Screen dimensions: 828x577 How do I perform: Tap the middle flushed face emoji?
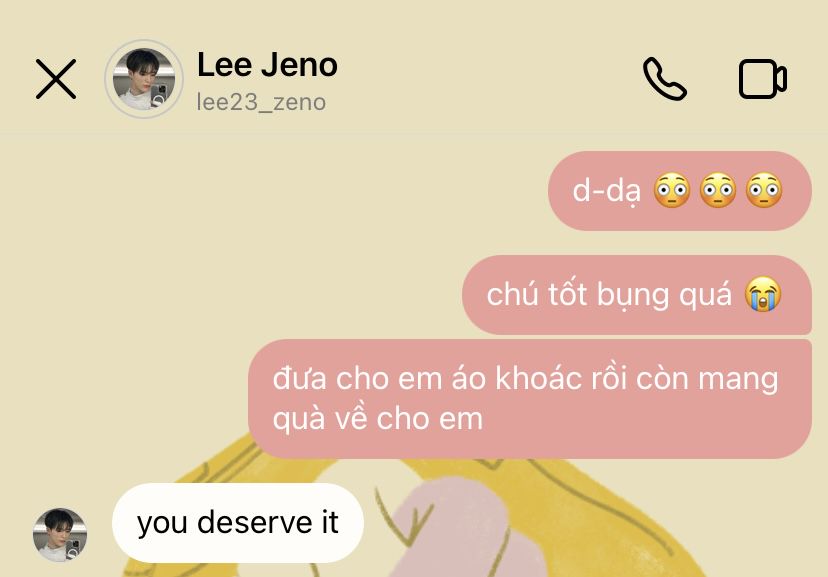pos(718,190)
